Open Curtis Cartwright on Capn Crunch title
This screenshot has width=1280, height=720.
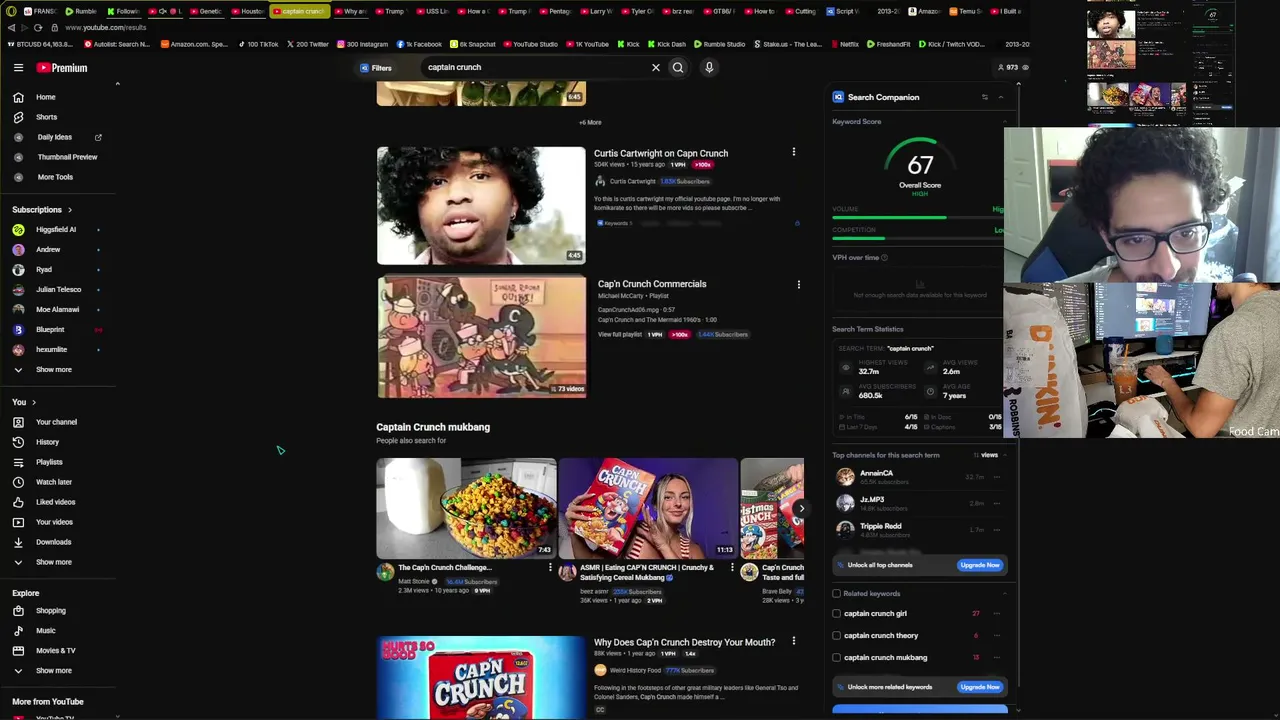pyautogui.click(x=661, y=154)
